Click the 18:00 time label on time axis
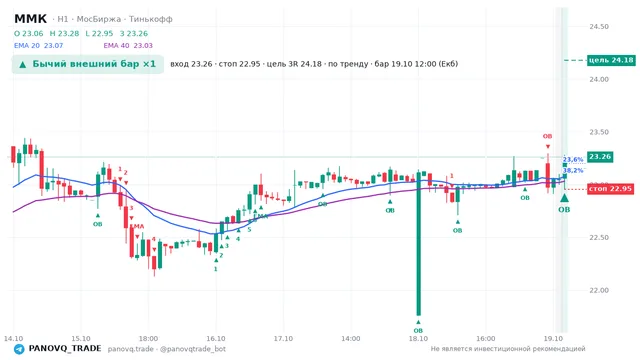Screen dimensions: 640x360 click(148, 338)
